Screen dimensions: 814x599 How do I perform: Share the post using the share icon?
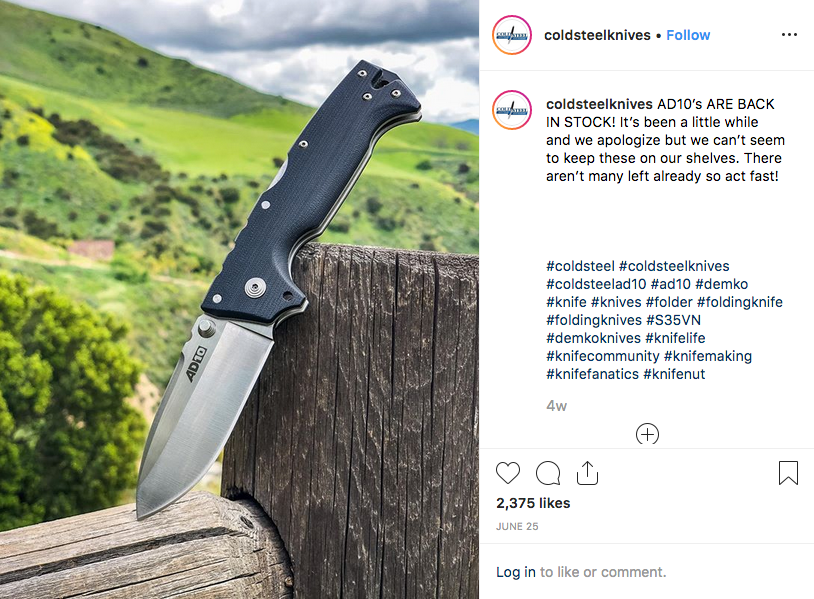click(587, 473)
